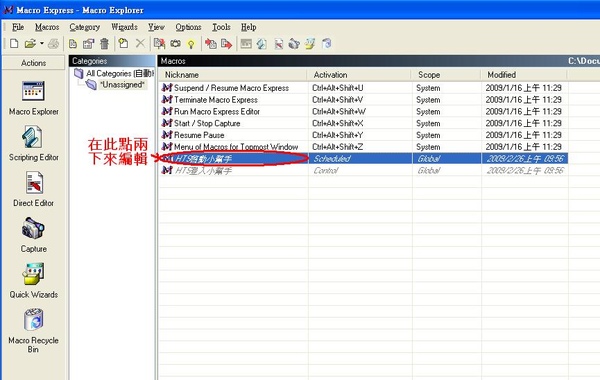
Task: Click the Print toolbar icon
Action: pos(54,44)
